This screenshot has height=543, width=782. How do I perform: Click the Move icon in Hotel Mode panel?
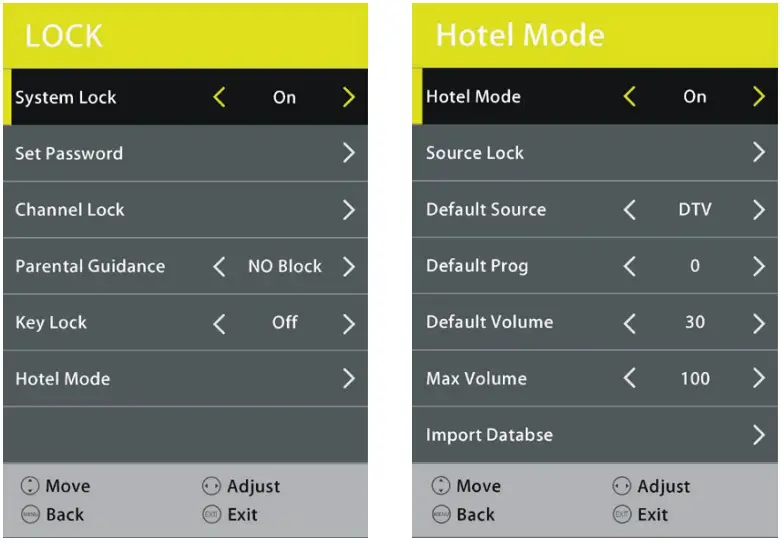pos(440,487)
